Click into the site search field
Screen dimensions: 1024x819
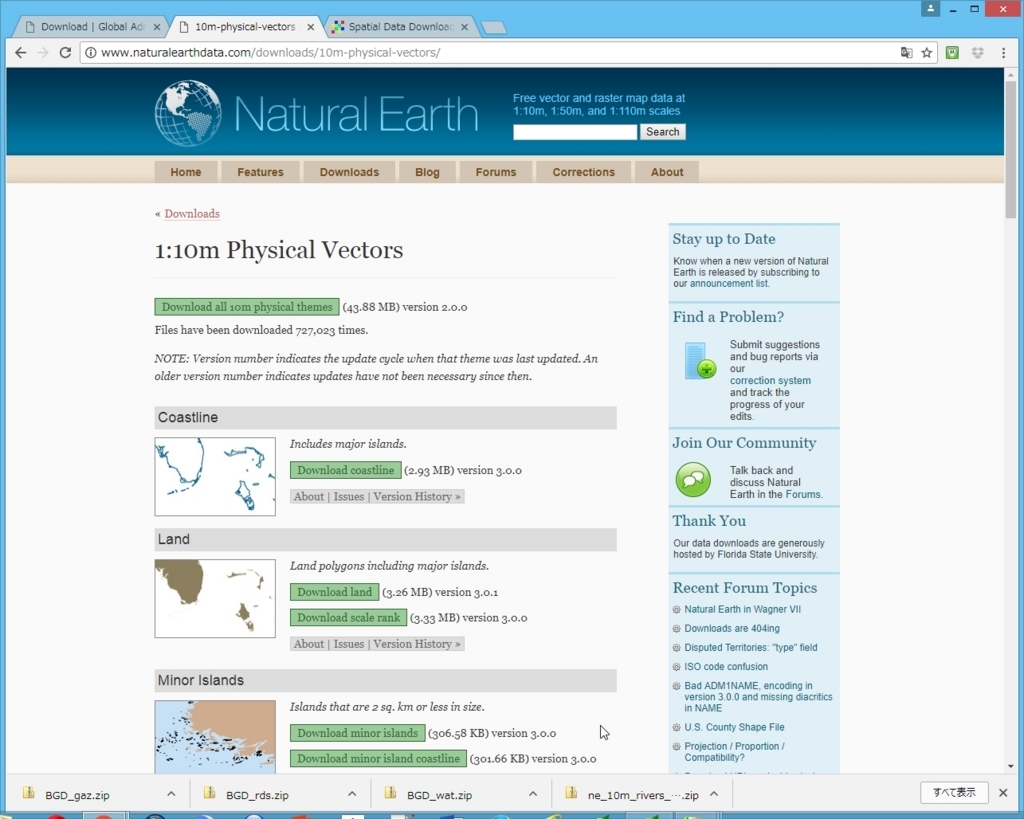[575, 132]
